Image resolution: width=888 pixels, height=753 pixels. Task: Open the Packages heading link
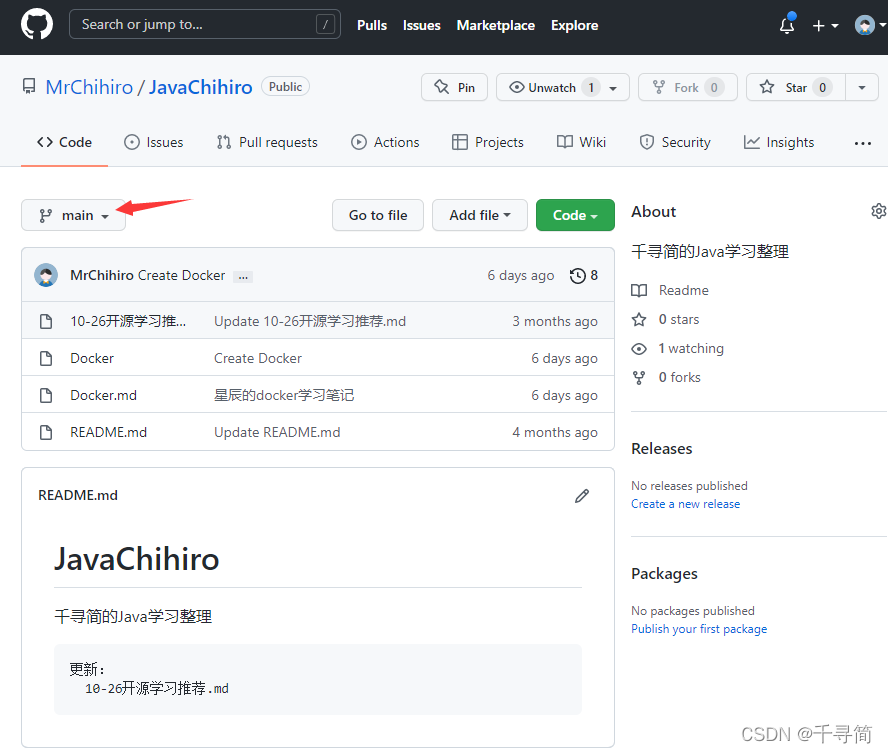click(664, 574)
